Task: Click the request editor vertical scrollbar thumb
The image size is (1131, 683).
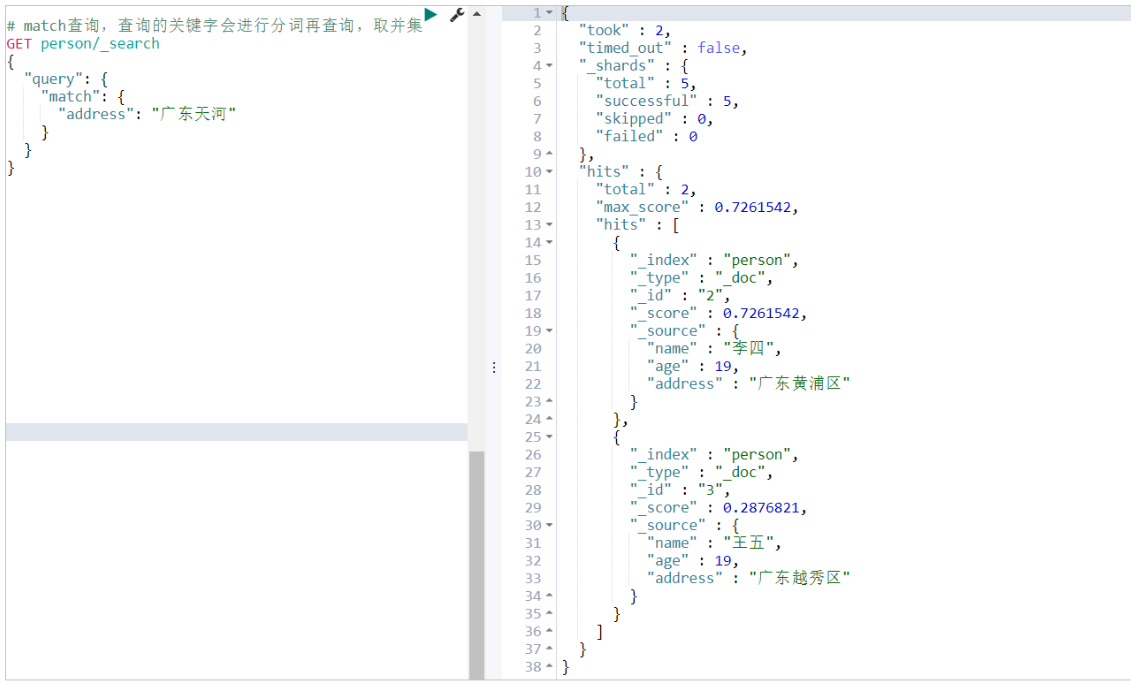Action: point(476,565)
